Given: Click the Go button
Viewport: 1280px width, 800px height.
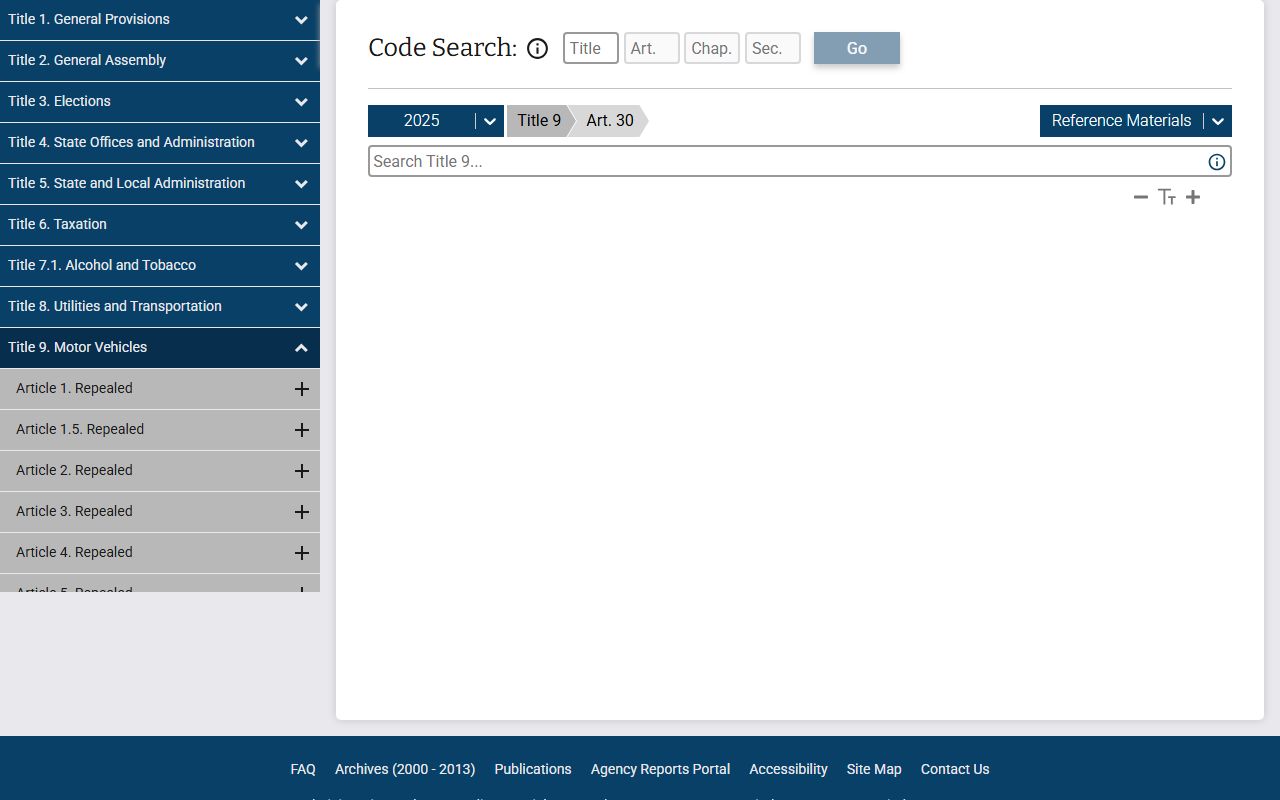Looking at the screenshot, I should 857,48.
